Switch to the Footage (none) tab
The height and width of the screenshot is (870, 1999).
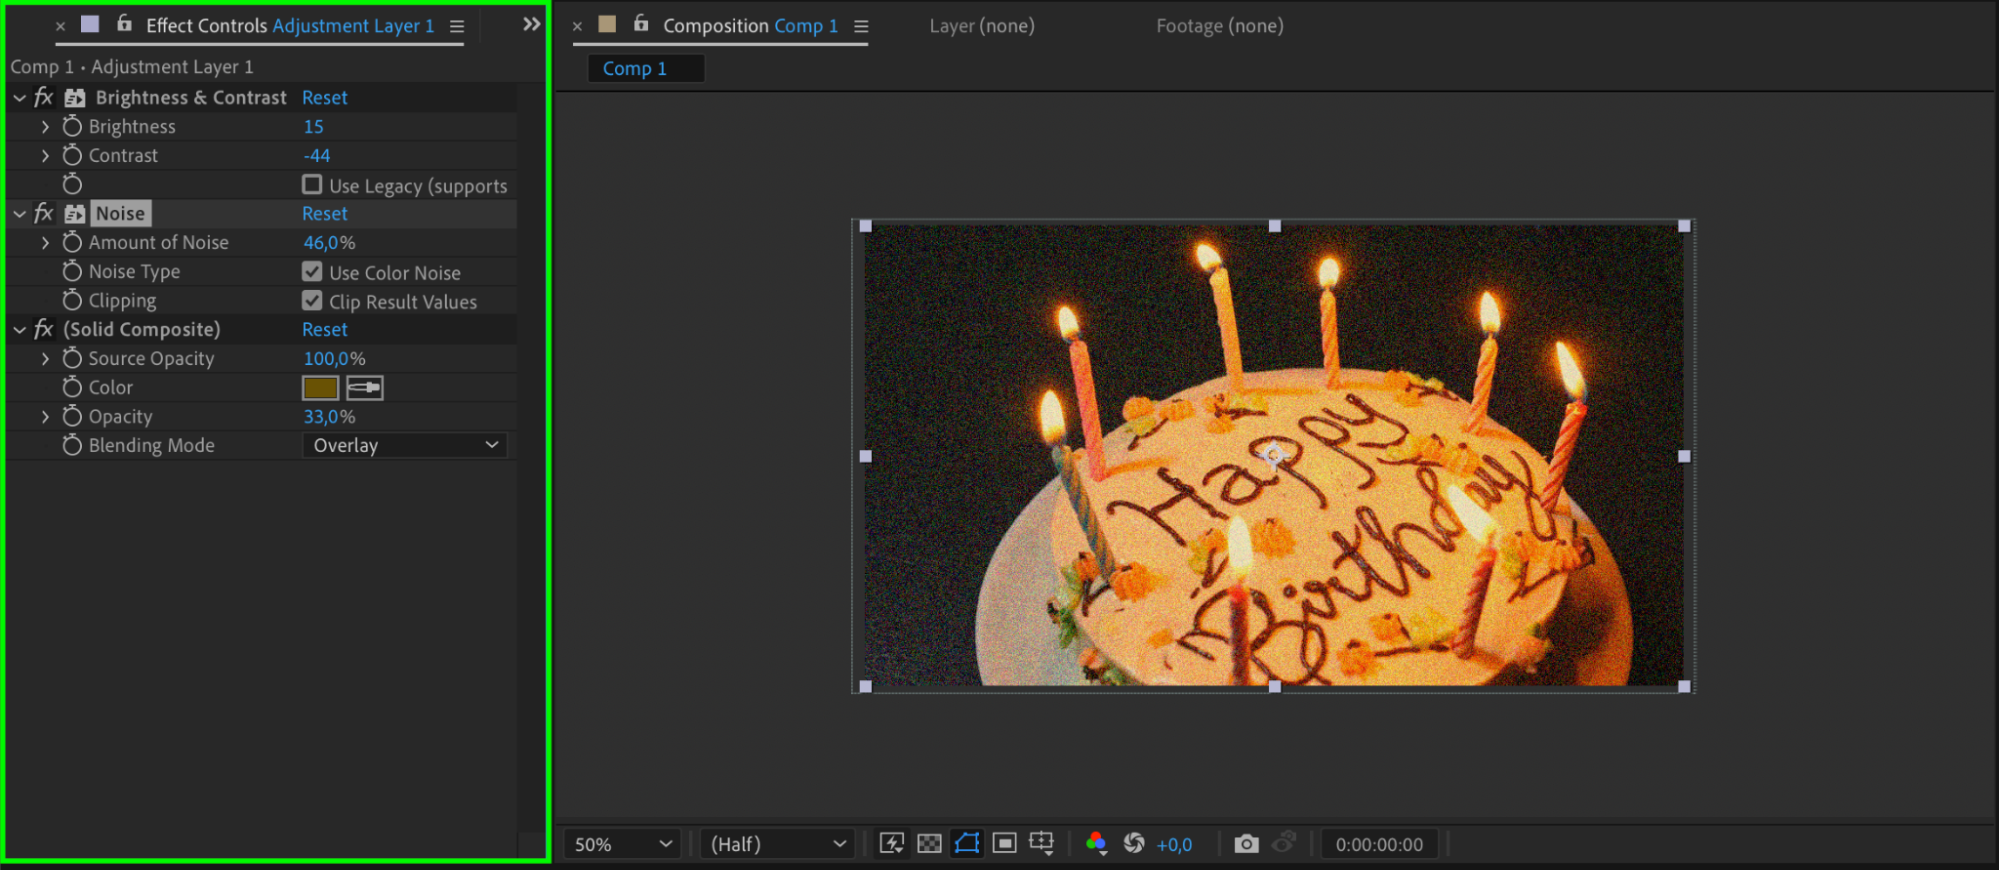(1219, 26)
